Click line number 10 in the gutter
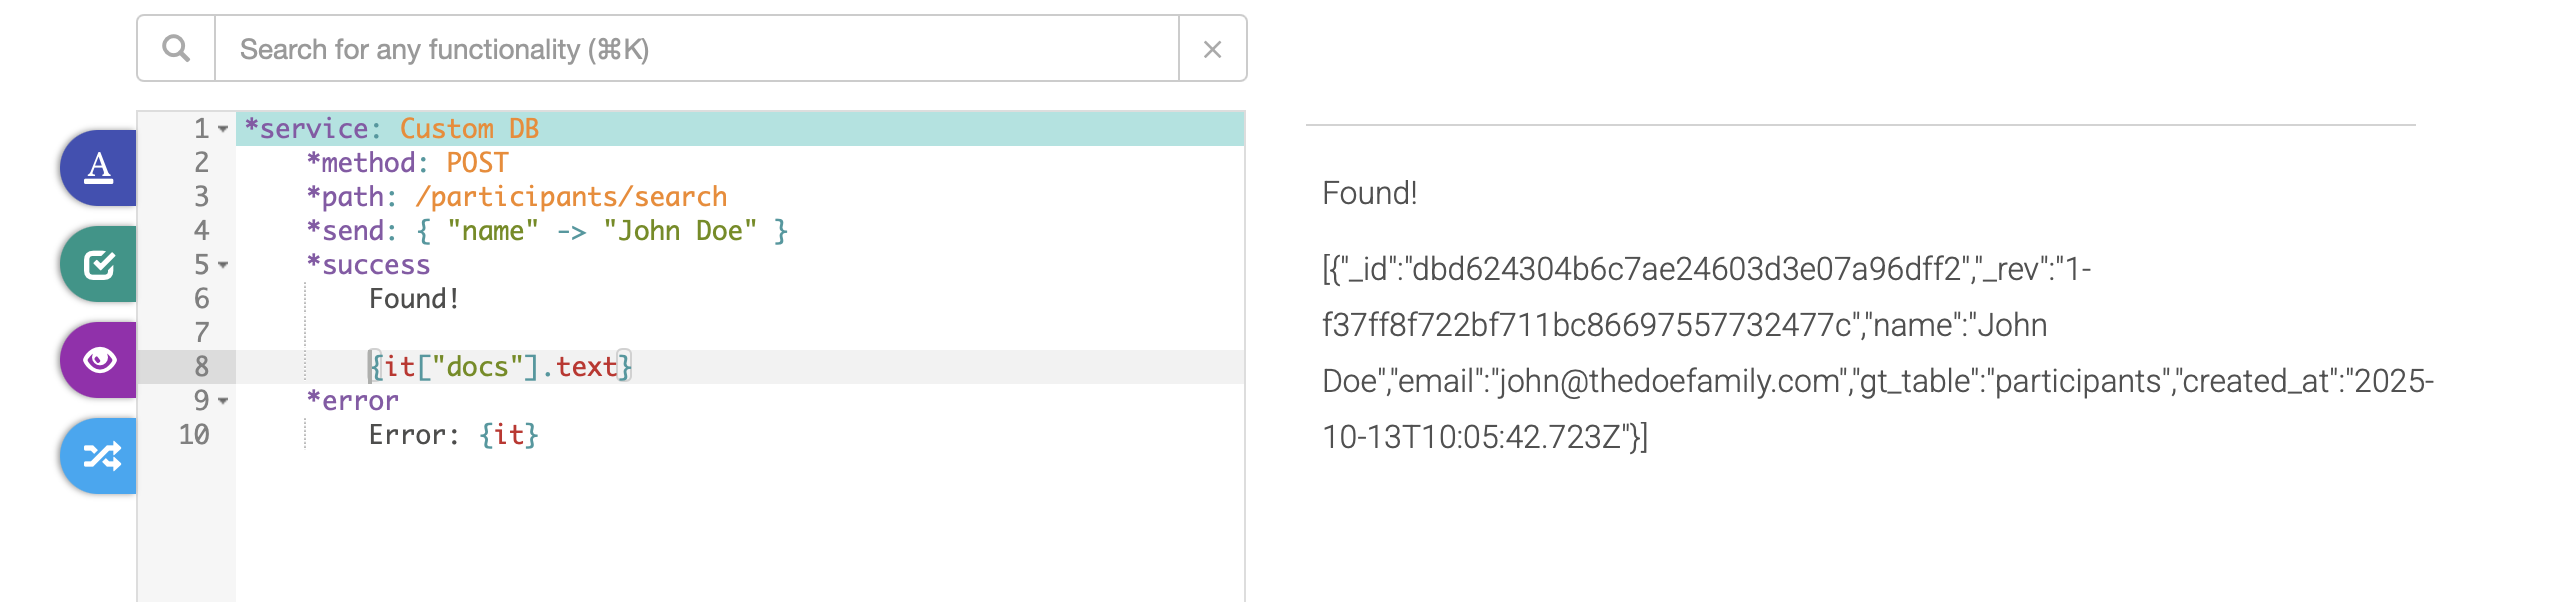 click(x=195, y=434)
